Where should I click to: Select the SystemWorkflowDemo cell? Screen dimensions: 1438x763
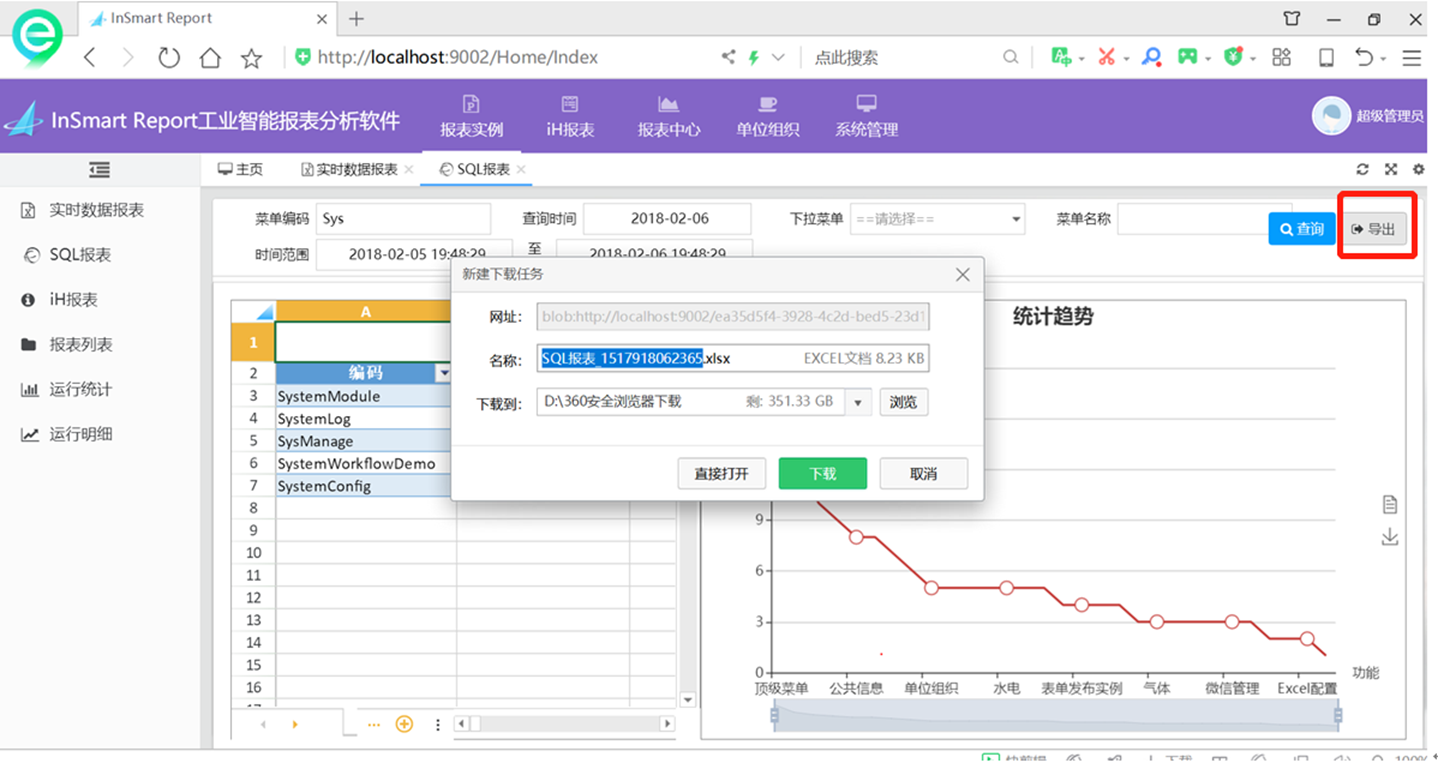364,464
